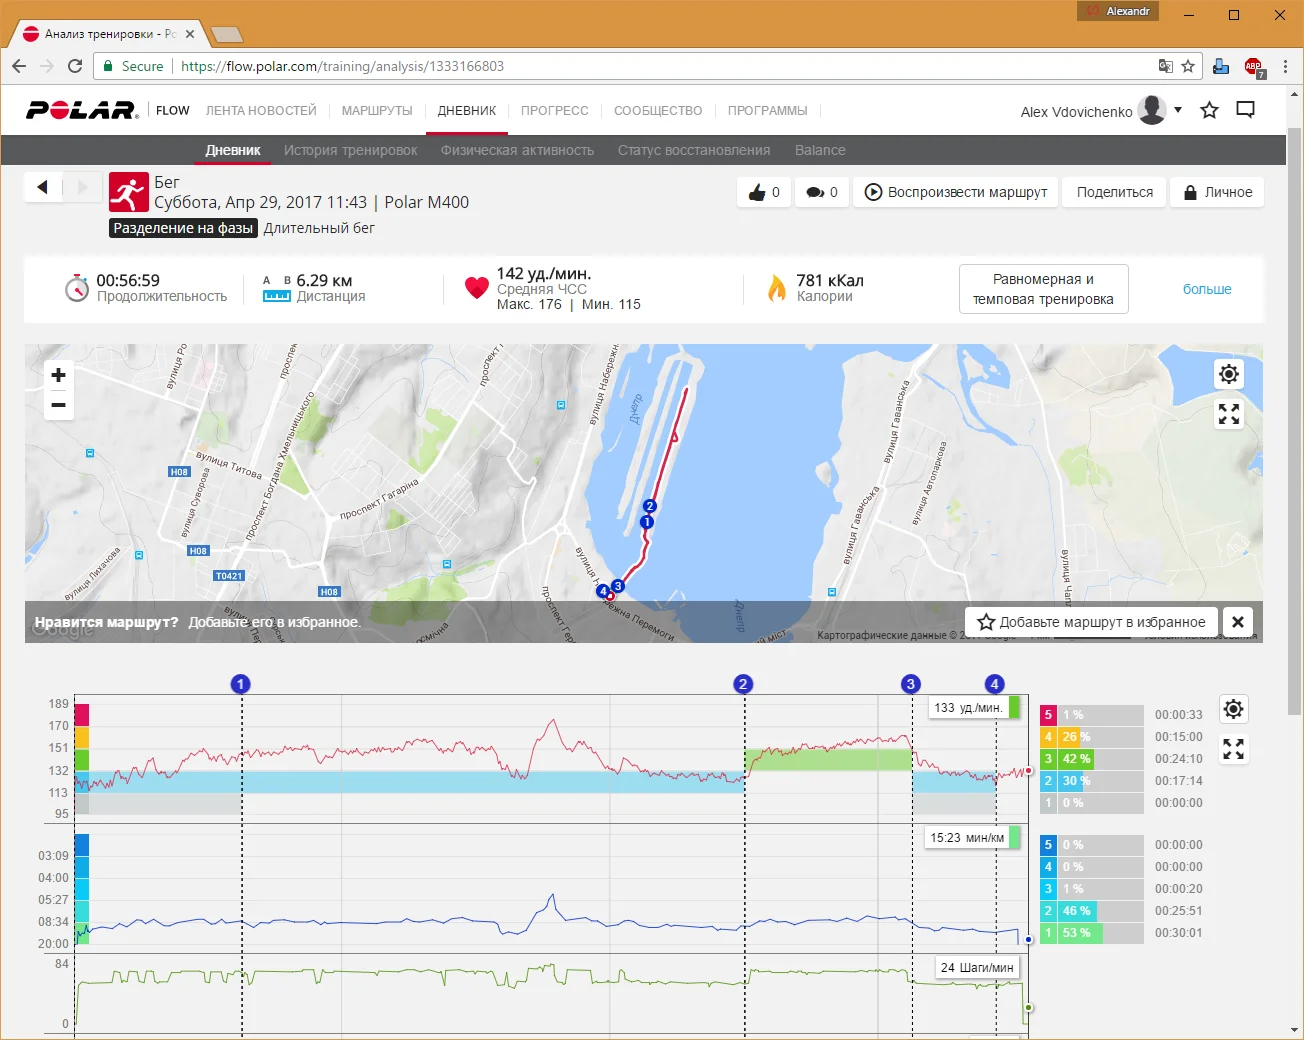1304x1040 pixels.
Task: Toggle speed zone 2 row at 46%
Action: point(1090,911)
